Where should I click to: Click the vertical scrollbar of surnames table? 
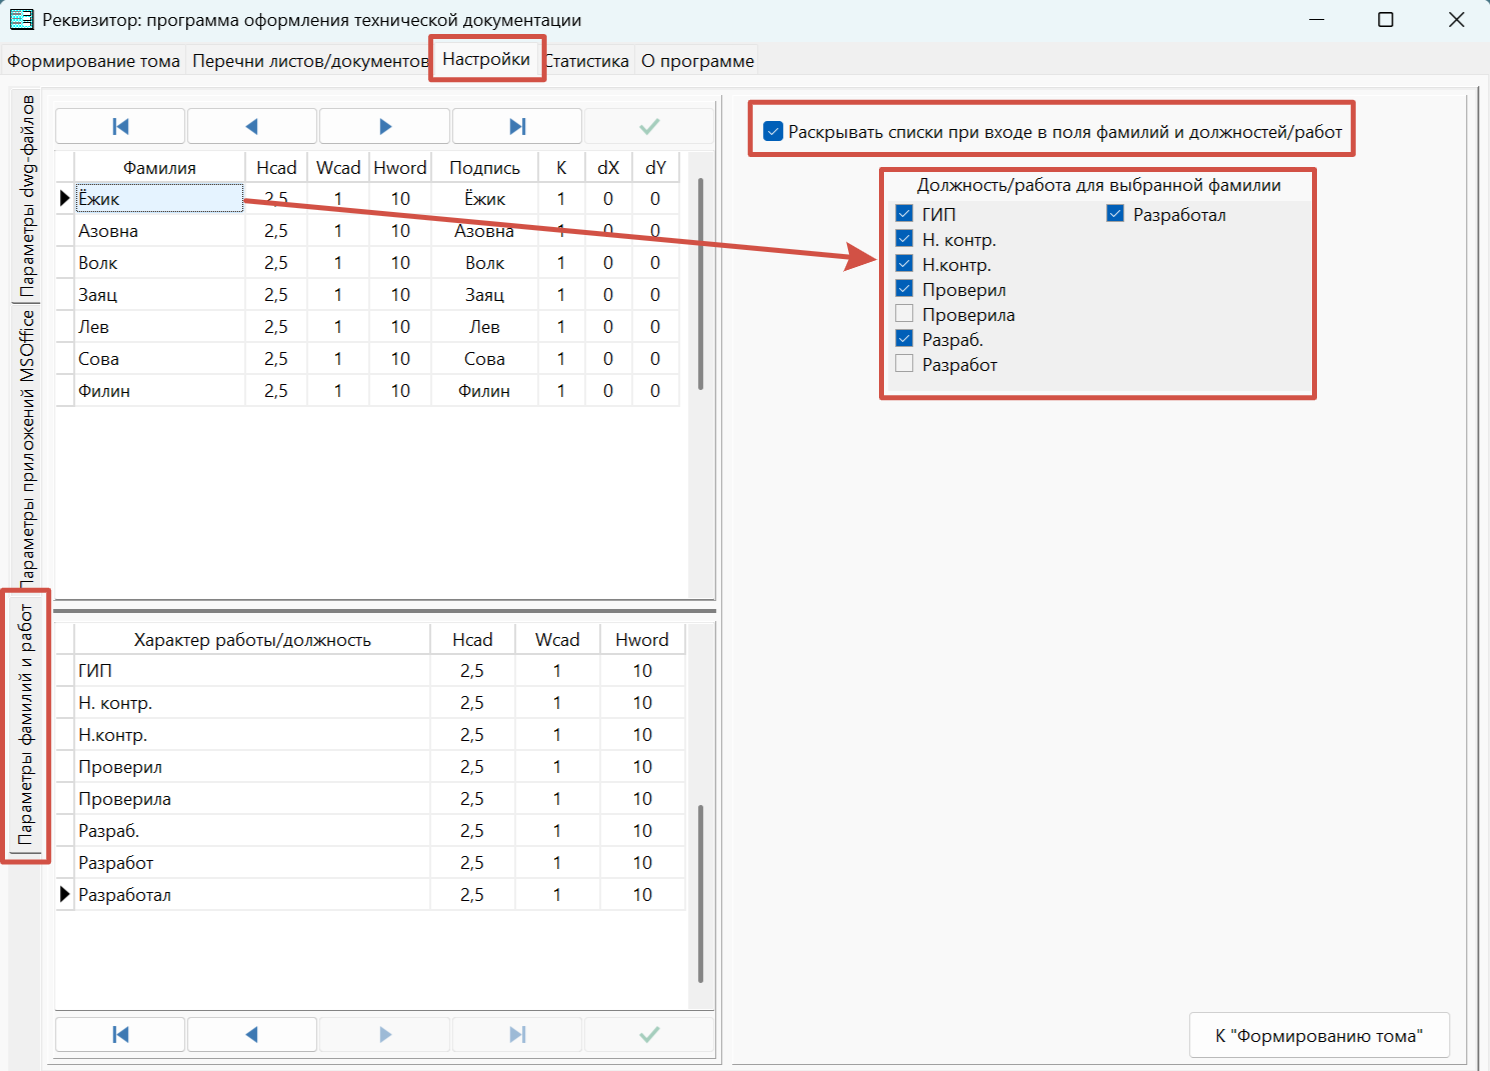(701, 285)
